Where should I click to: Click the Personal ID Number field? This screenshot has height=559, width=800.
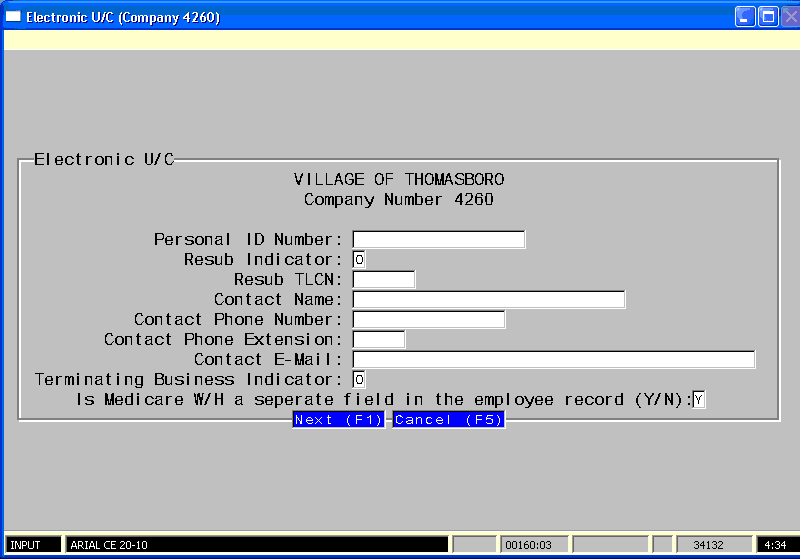438,240
